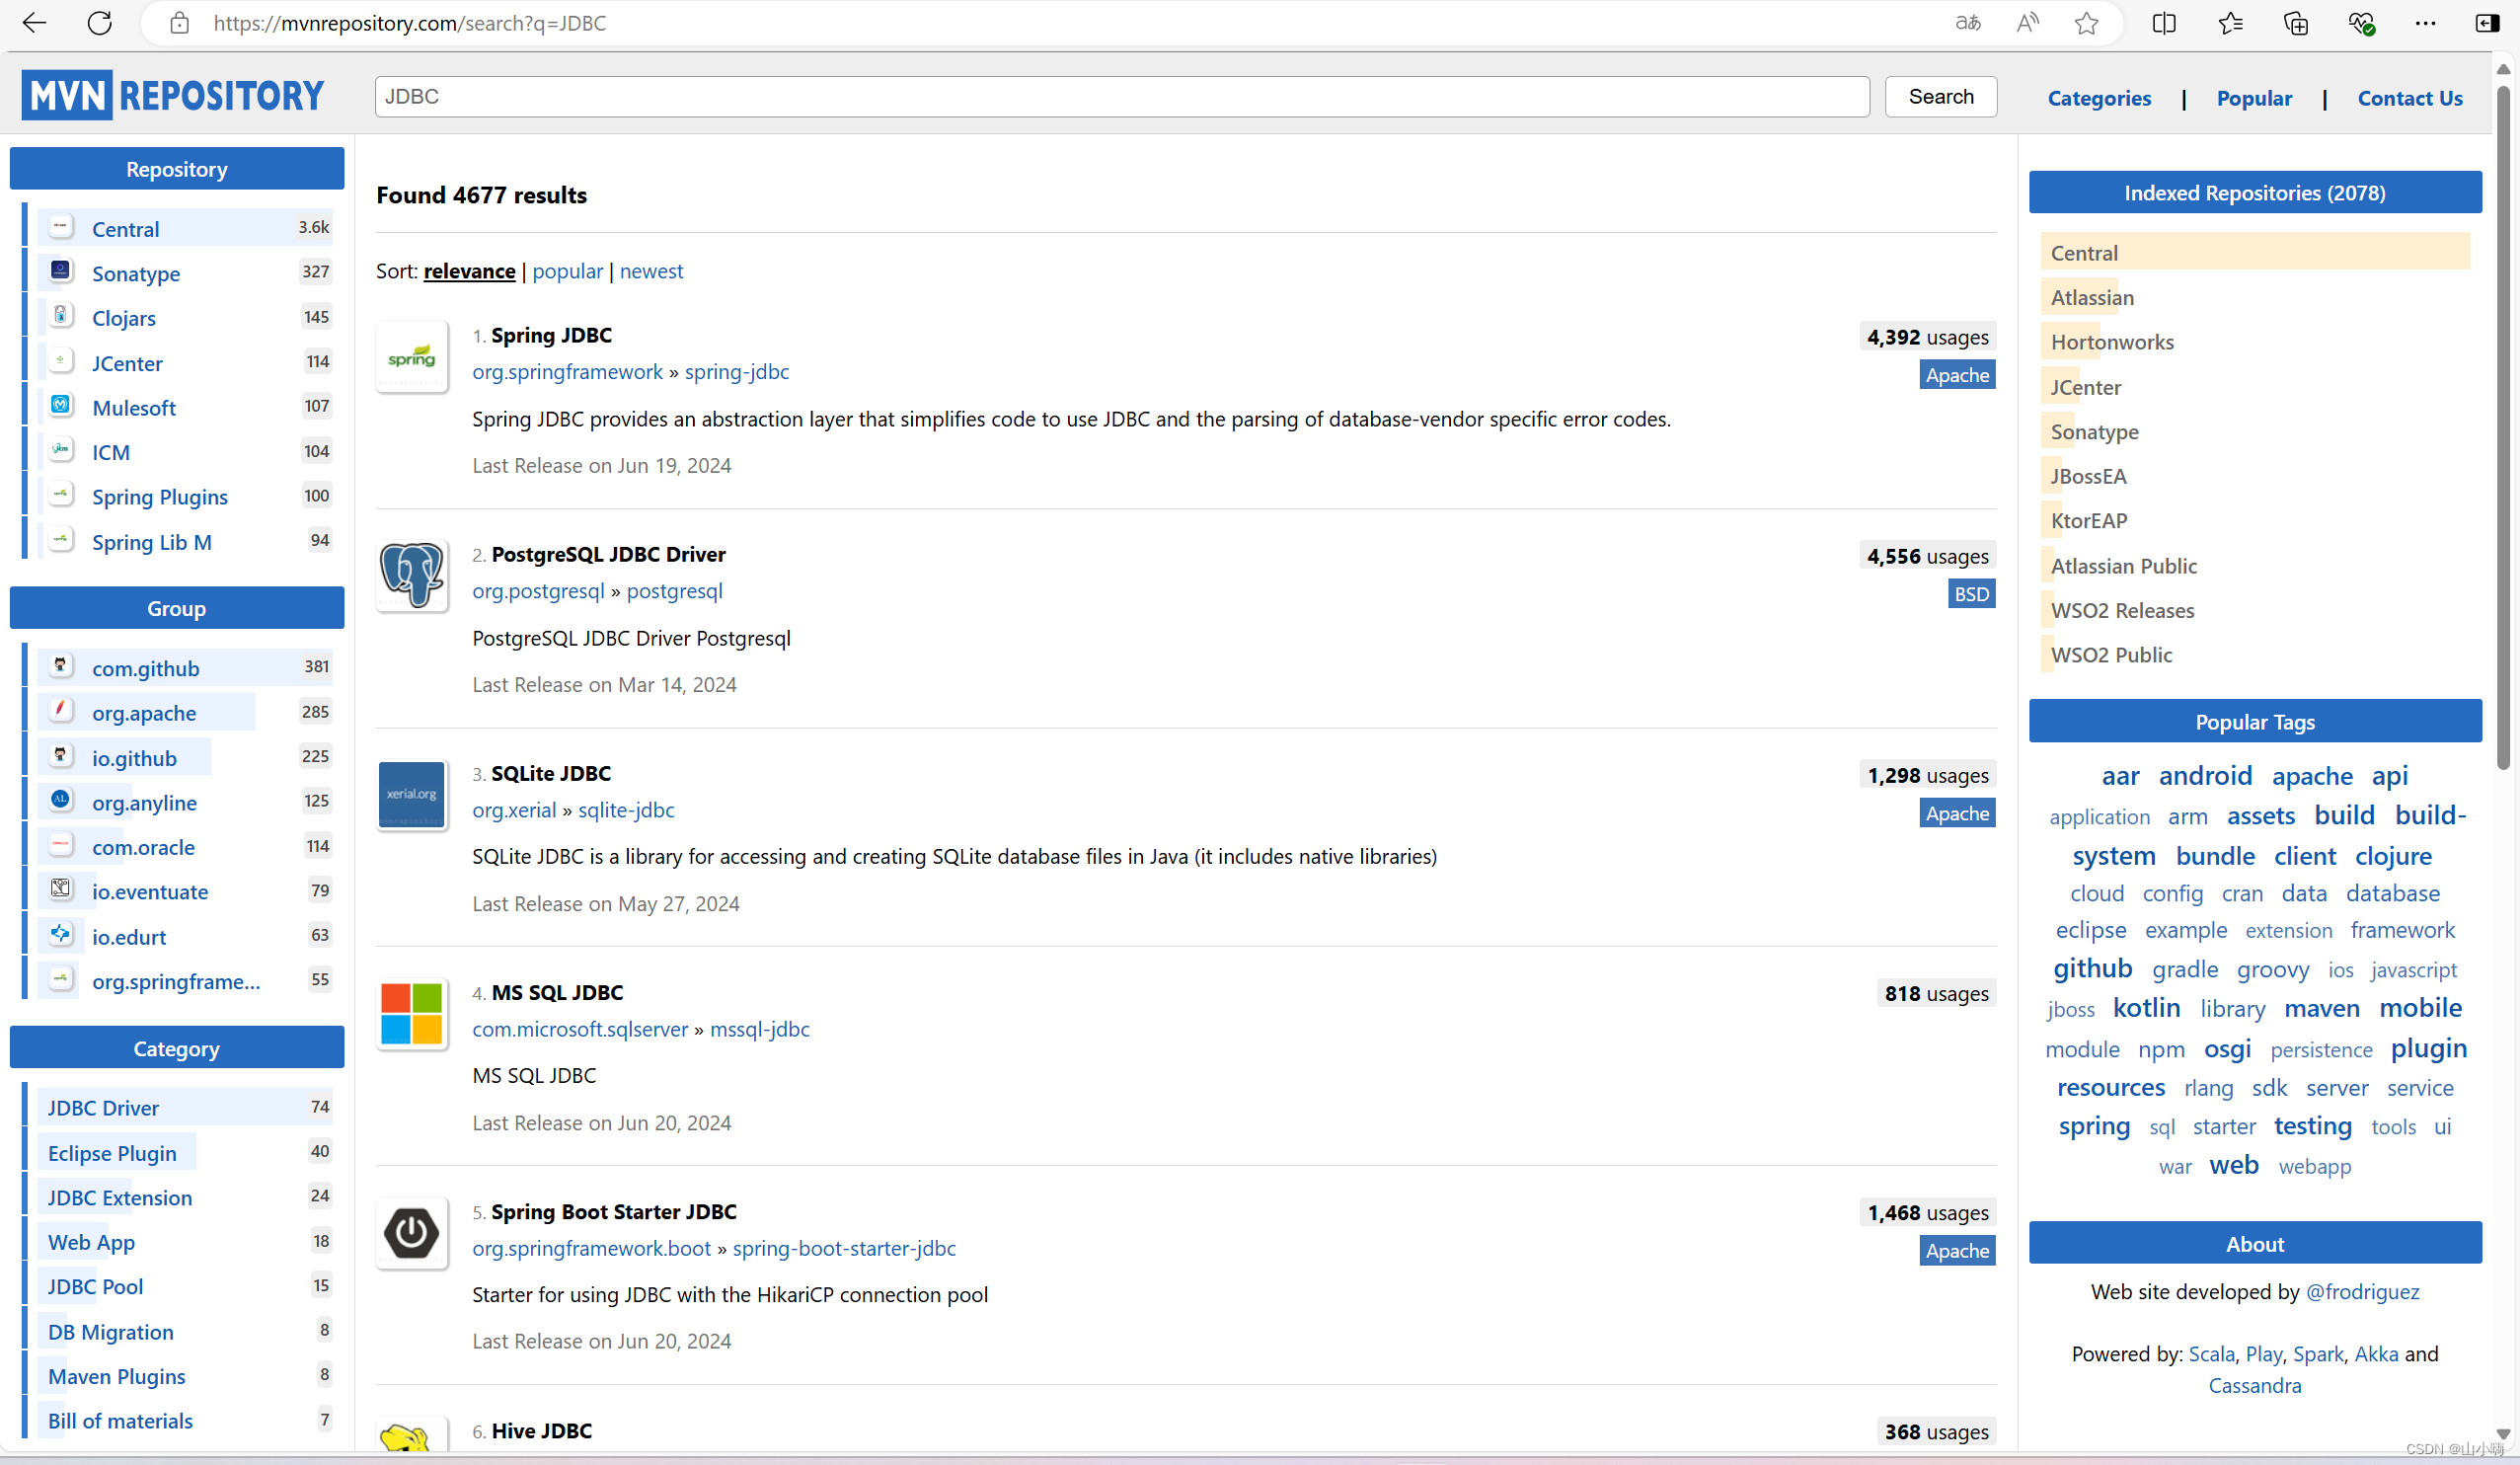Viewport: 2520px width, 1465px height.
Task: Click the Spring JDBC logo thumbnail
Action: tap(411, 357)
